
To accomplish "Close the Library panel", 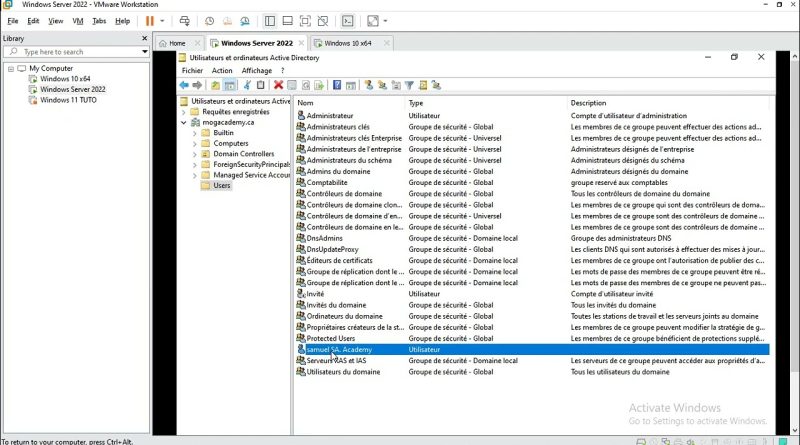I will tap(144, 38).
